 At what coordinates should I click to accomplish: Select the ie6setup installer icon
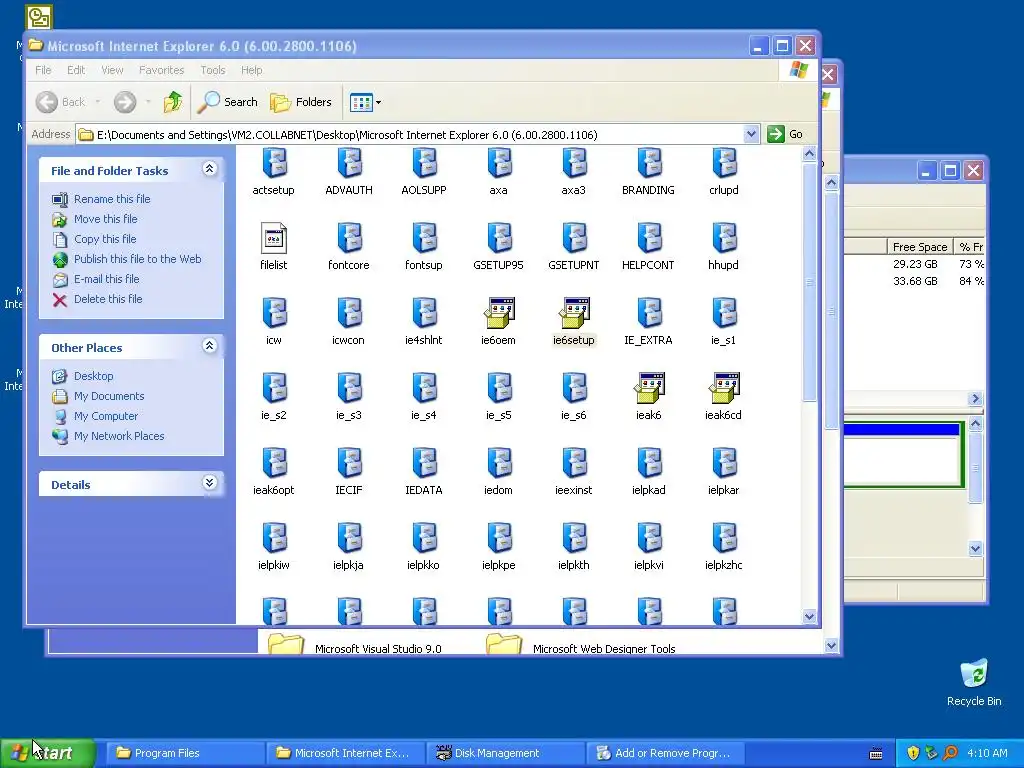[x=574, y=313]
